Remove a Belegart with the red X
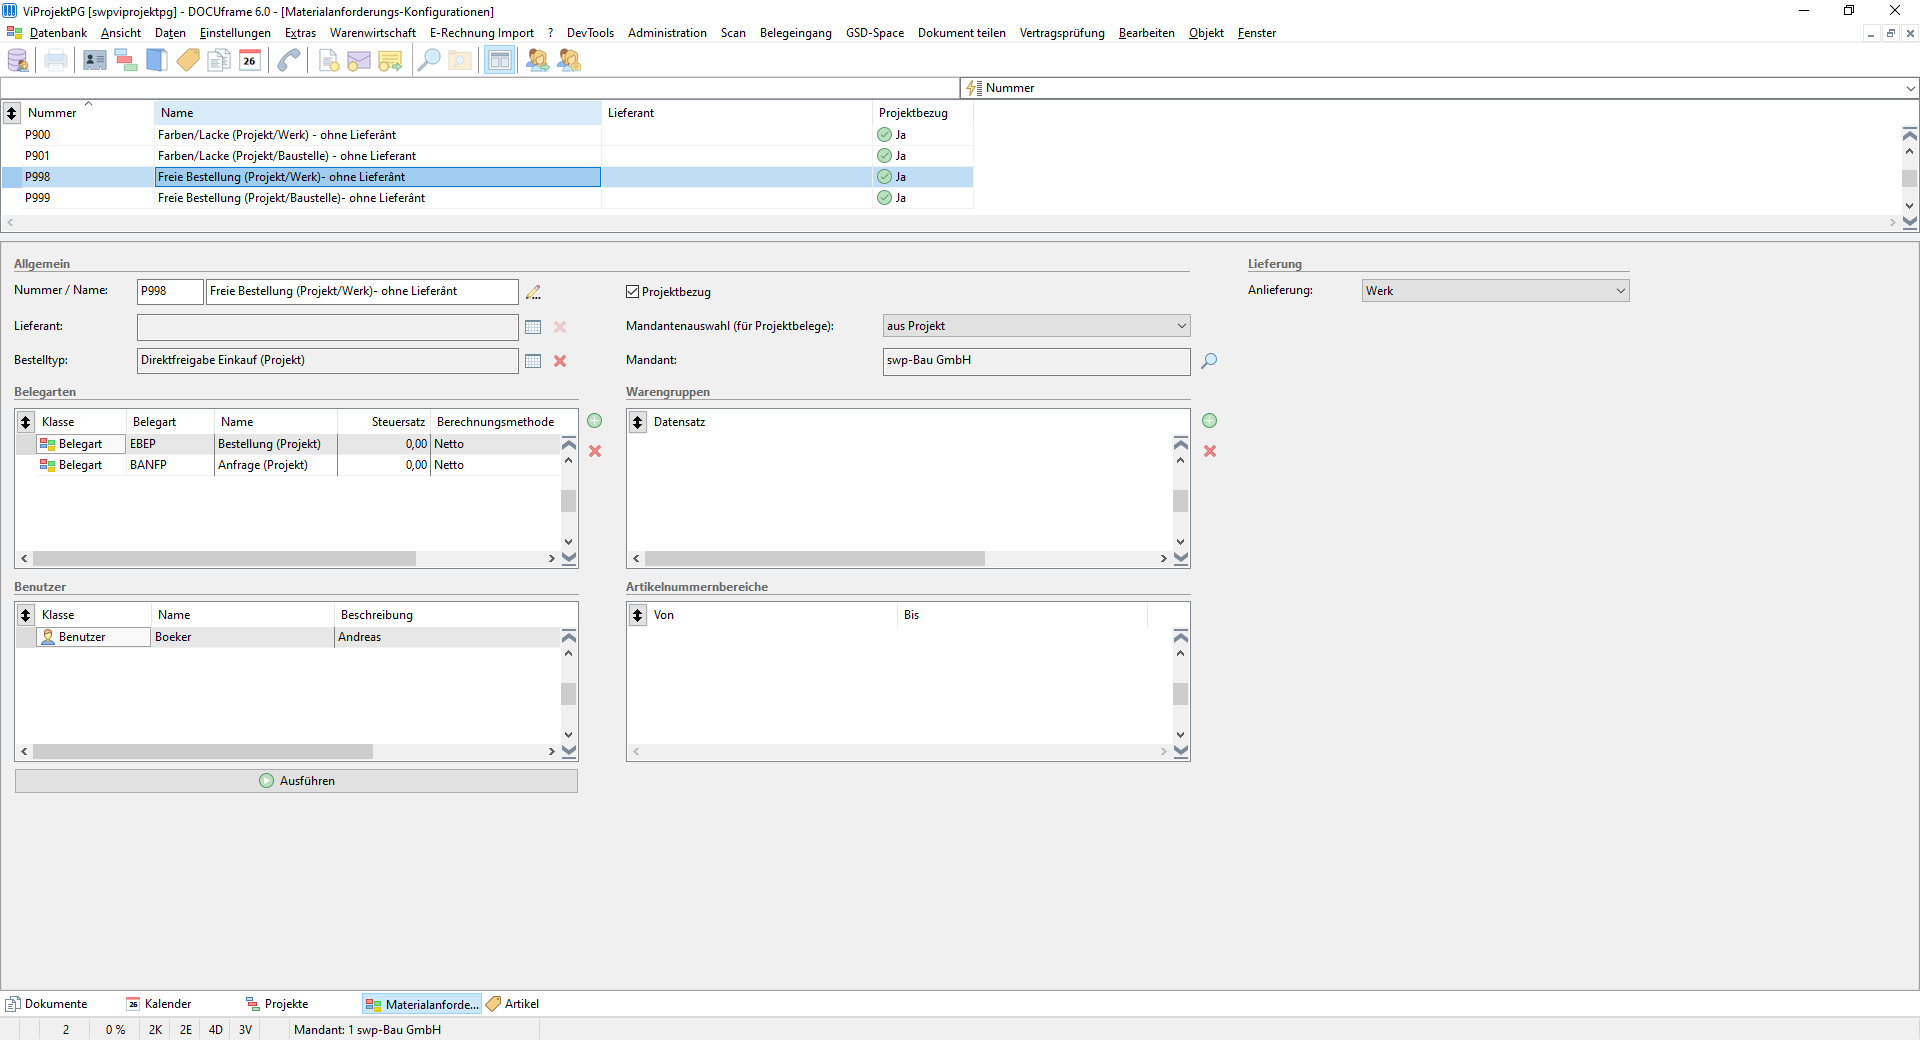Viewport: 1920px width, 1040px height. click(x=595, y=451)
